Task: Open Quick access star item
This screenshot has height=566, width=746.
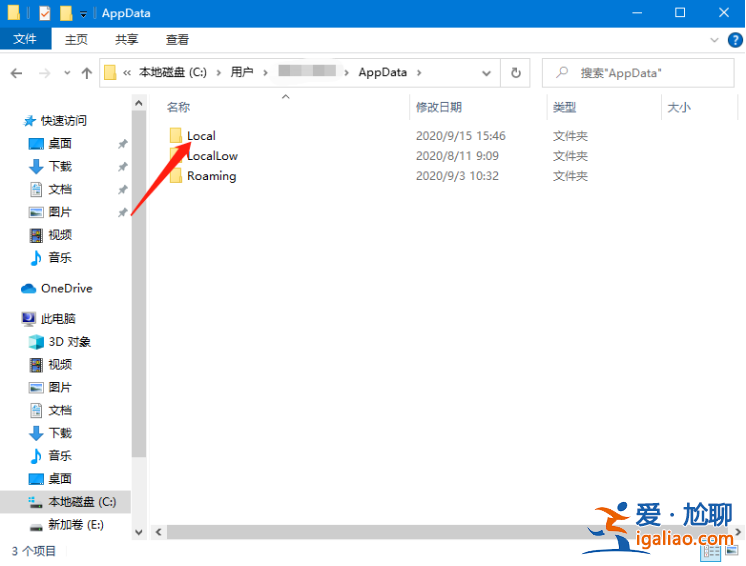Action: pos(55,121)
